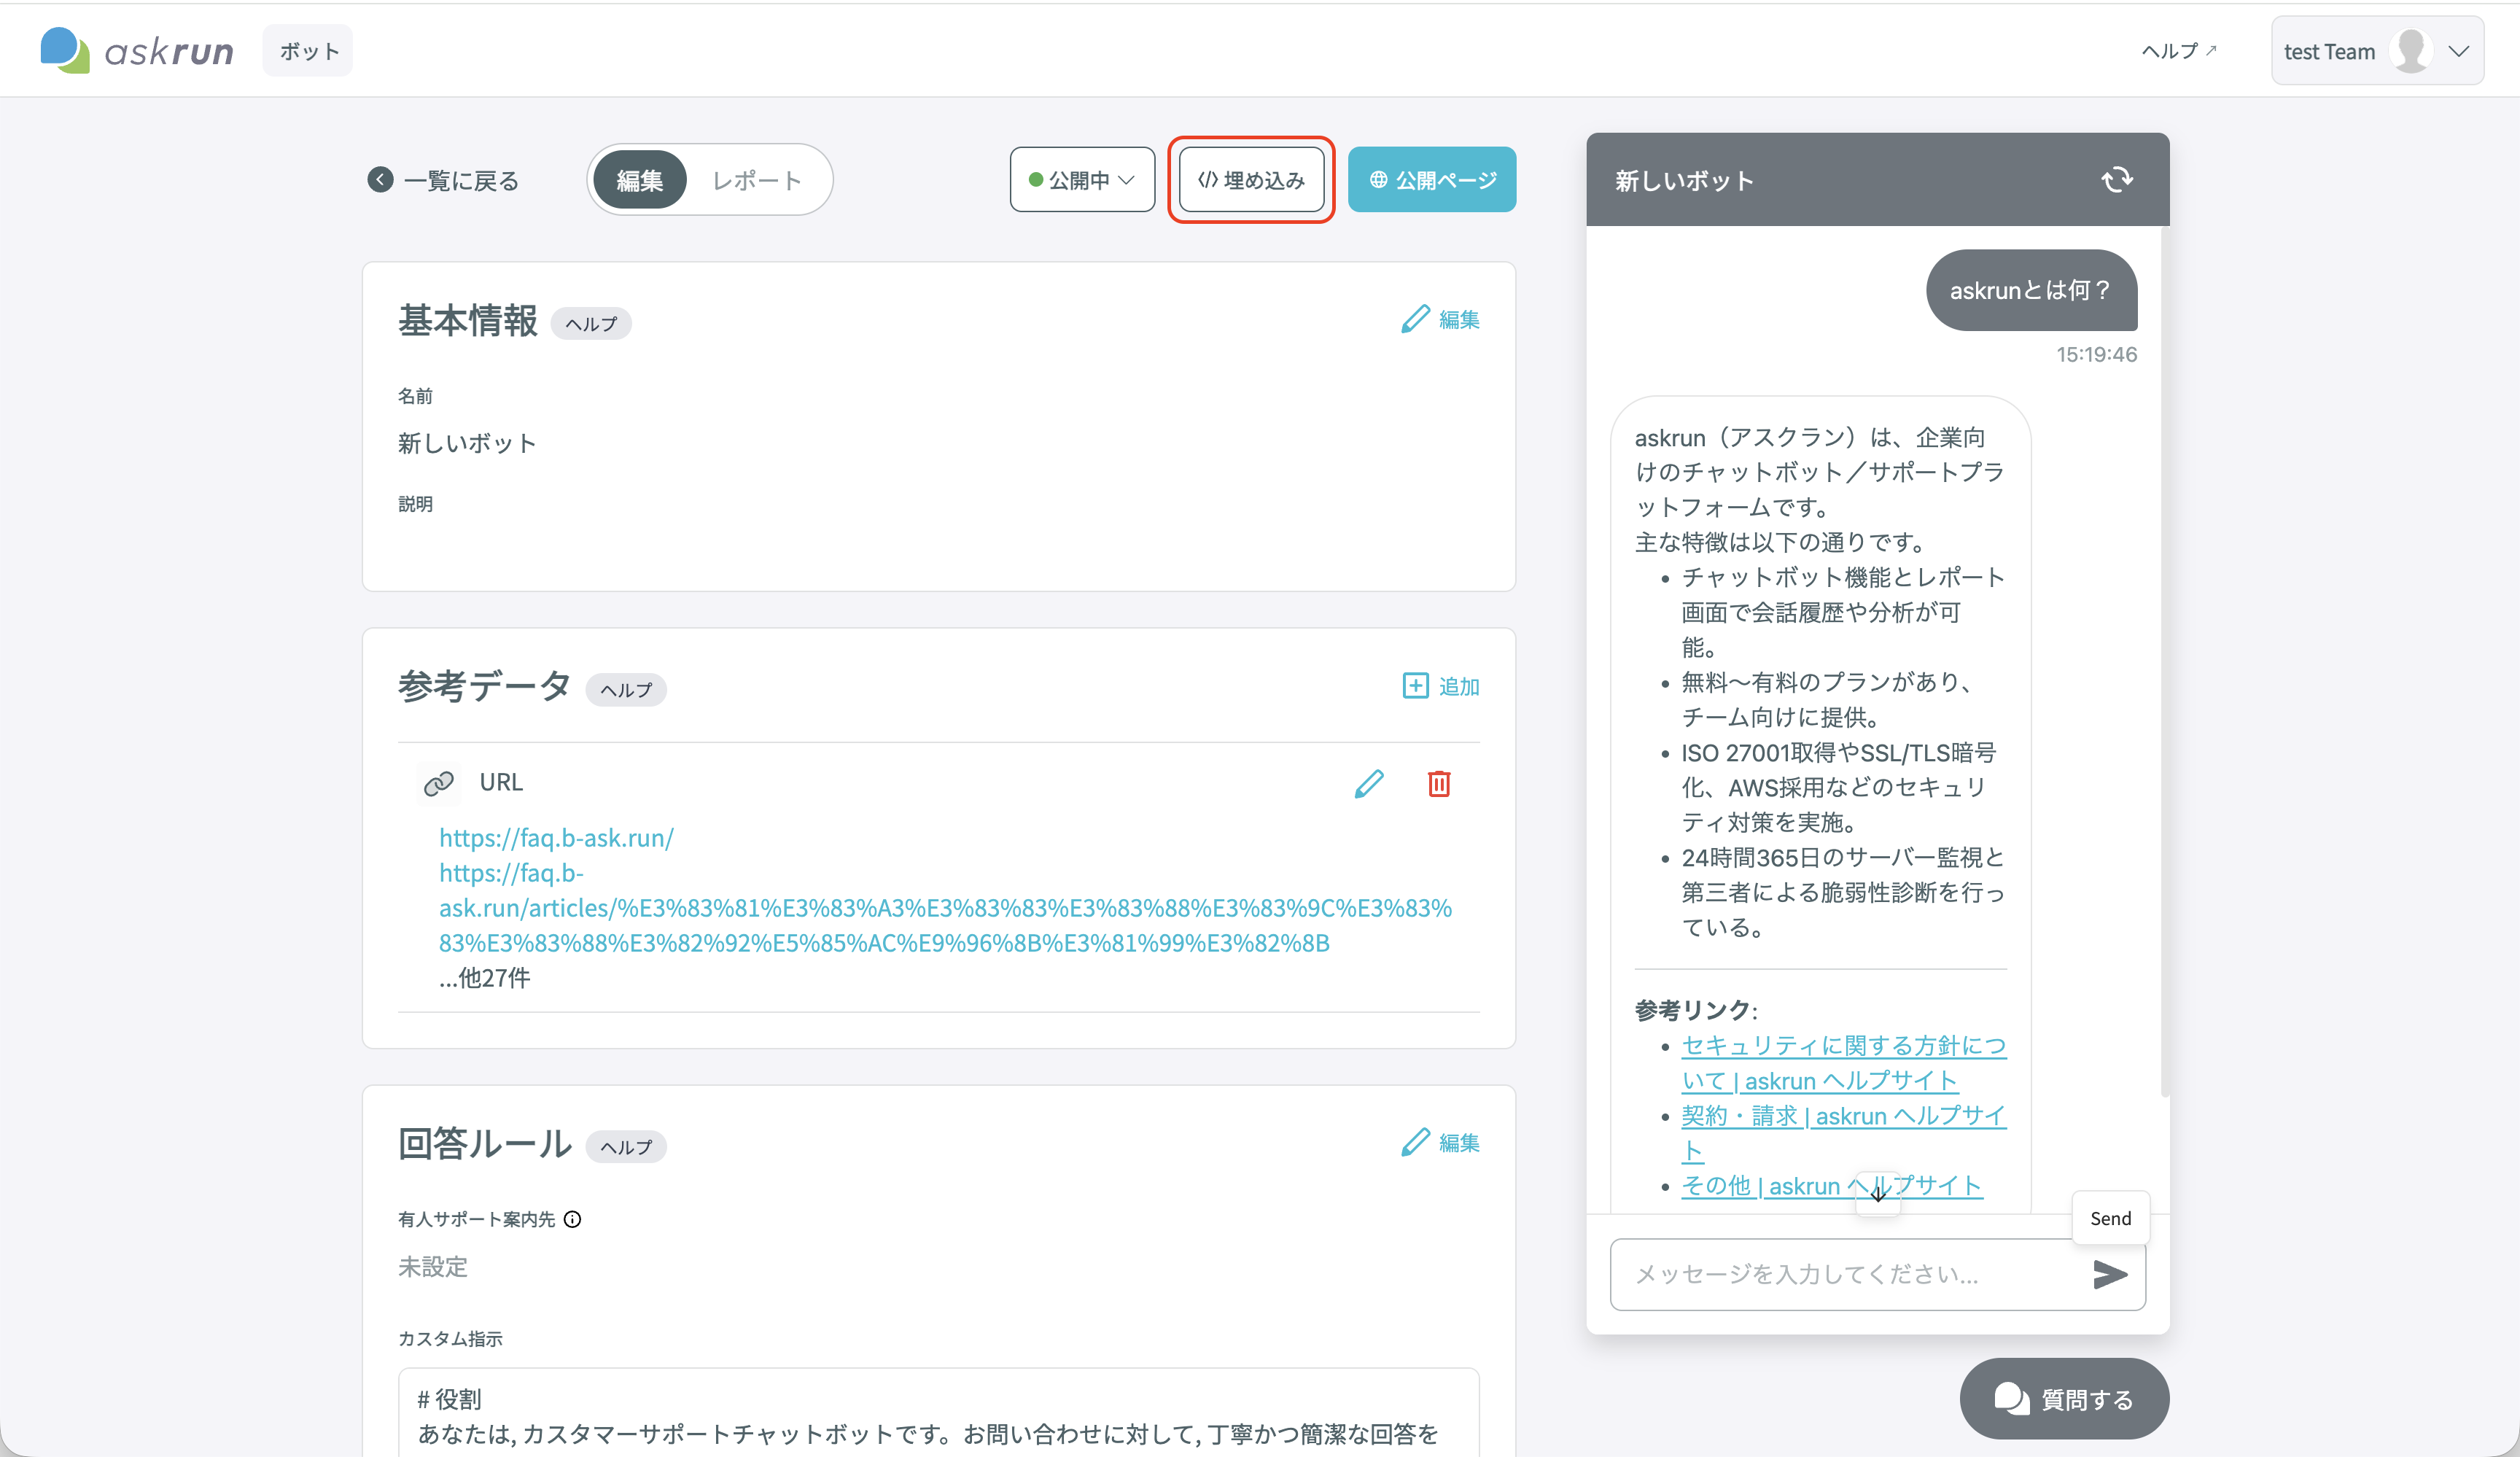This screenshot has width=2520, height=1457.
Task: Delete the URL entry with trash icon
Action: pyautogui.click(x=1438, y=784)
